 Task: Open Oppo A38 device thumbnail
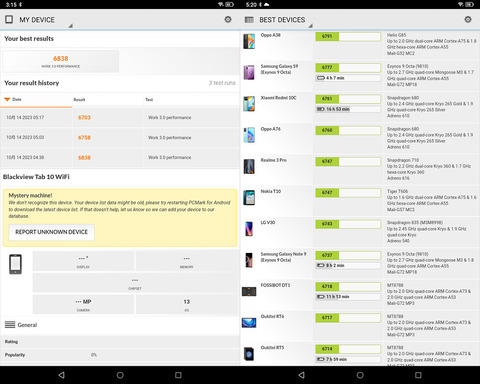(x=249, y=41)
